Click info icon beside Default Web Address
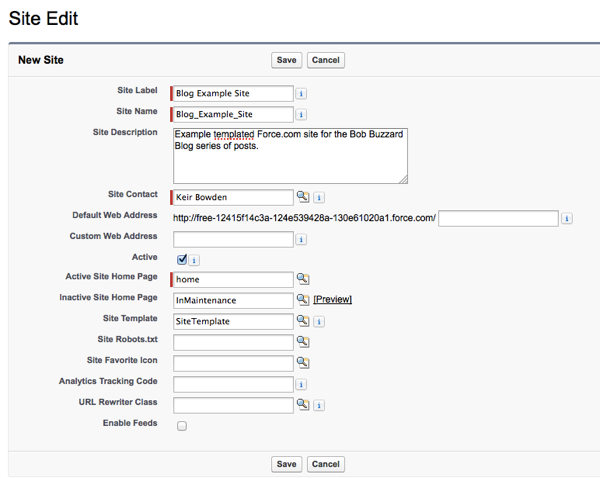600x478 pixels. pos(567,219)
